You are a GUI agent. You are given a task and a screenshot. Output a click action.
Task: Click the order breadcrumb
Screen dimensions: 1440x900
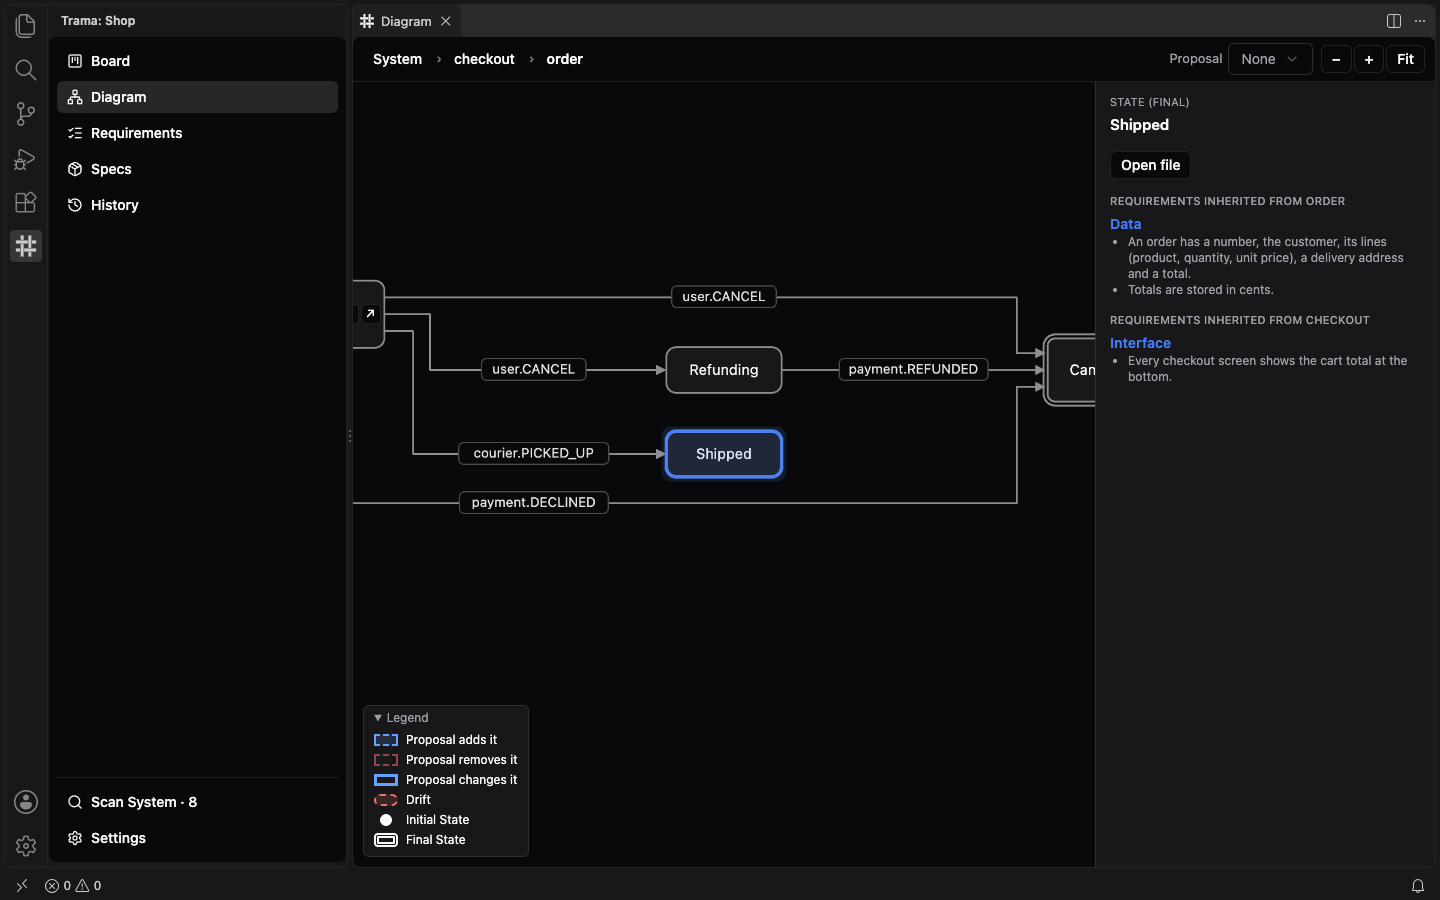click(x=565, y=59)
